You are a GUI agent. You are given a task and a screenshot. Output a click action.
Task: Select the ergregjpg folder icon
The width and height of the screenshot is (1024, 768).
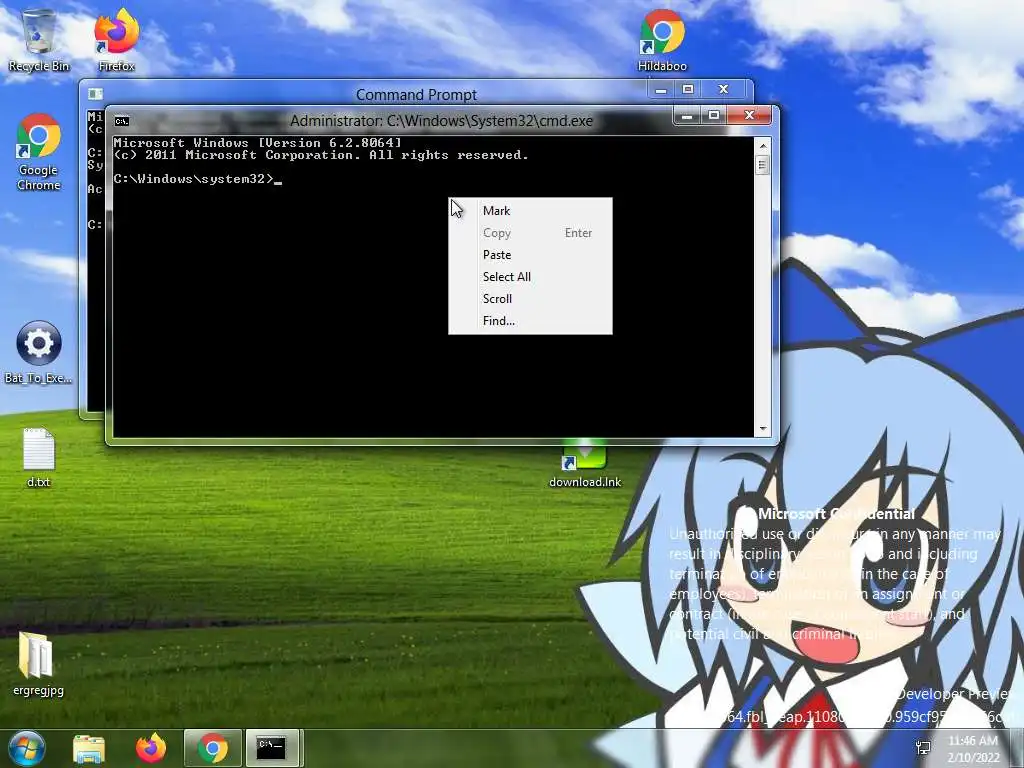(x=39, y=664)
